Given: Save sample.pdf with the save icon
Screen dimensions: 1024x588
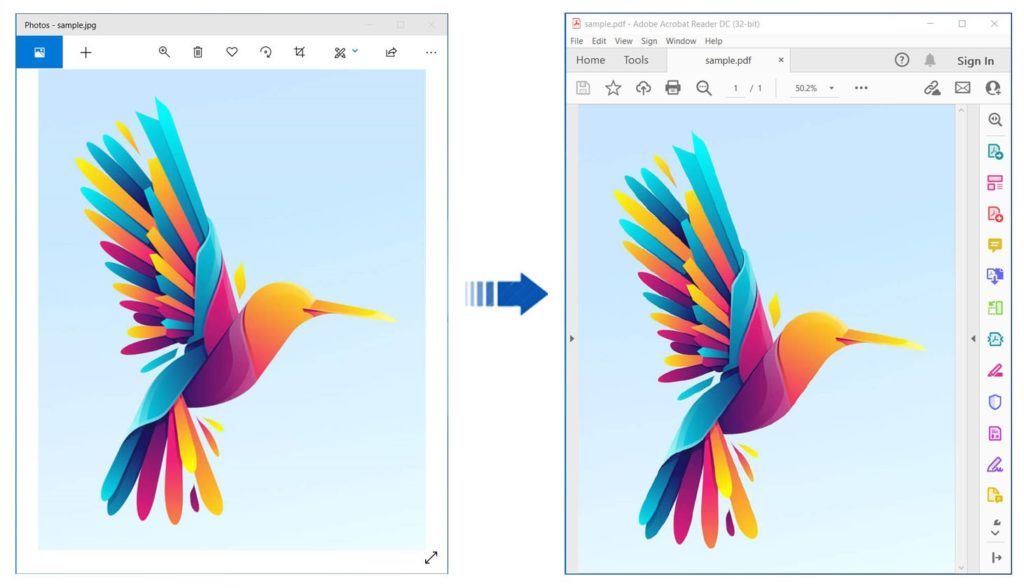Looking at the screenshot, I should [582, 88].
